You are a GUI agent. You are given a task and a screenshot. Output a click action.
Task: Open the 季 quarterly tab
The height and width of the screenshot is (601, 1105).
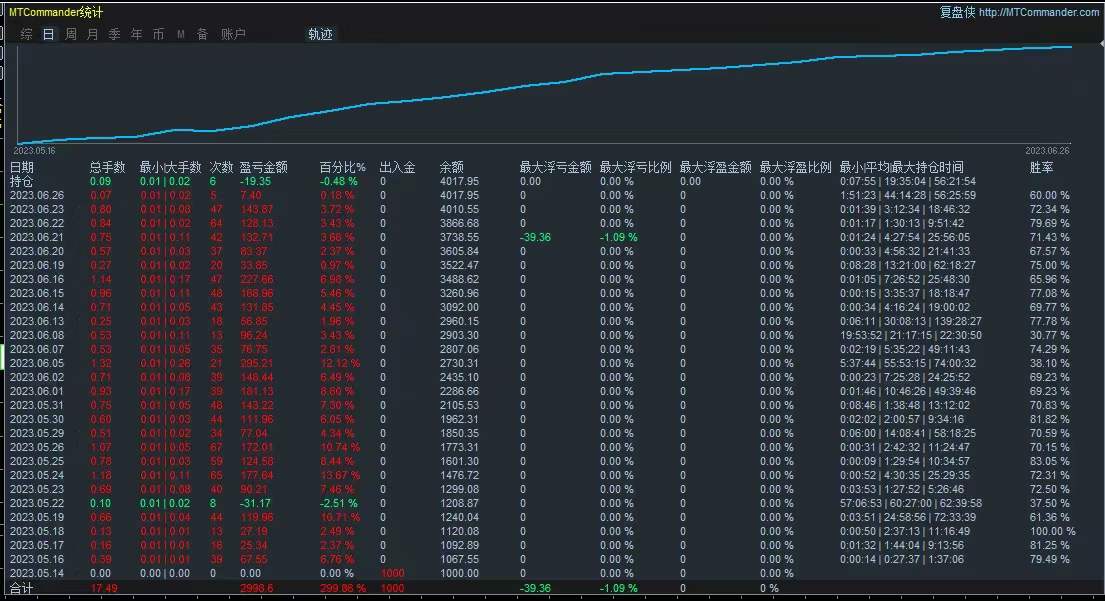pos(114,34)
